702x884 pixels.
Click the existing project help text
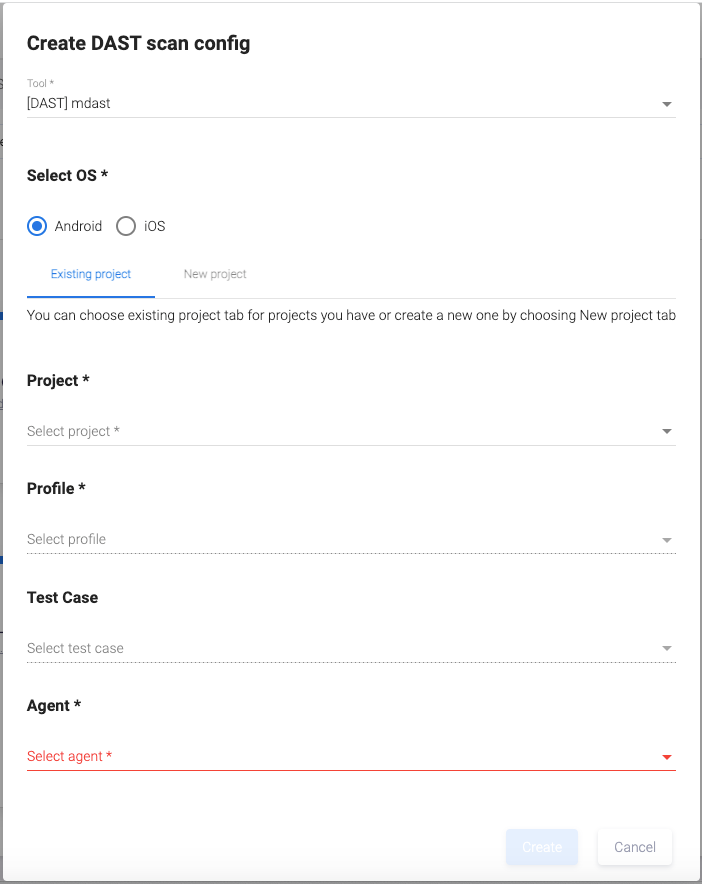(351, 316)
